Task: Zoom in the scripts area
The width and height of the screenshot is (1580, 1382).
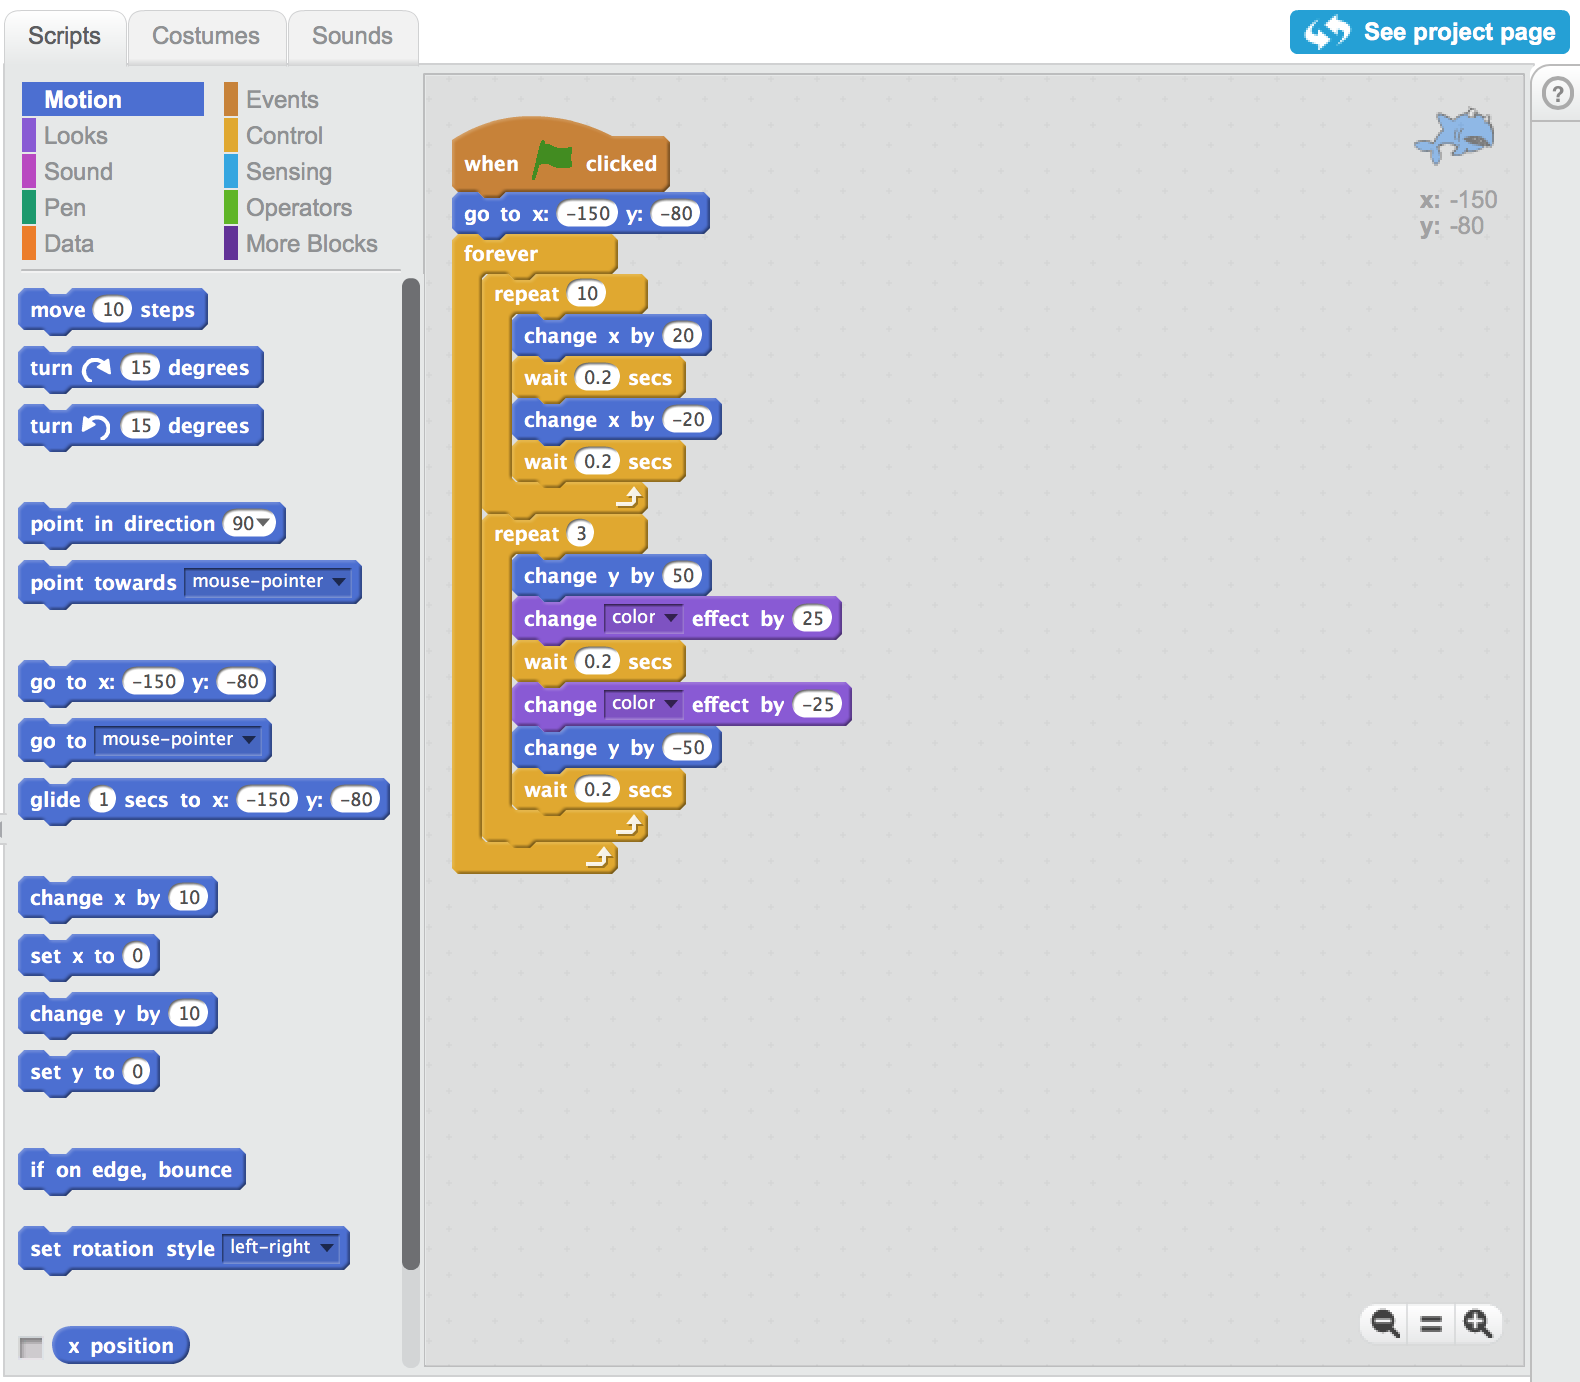Action: tap(1477, 1323)
